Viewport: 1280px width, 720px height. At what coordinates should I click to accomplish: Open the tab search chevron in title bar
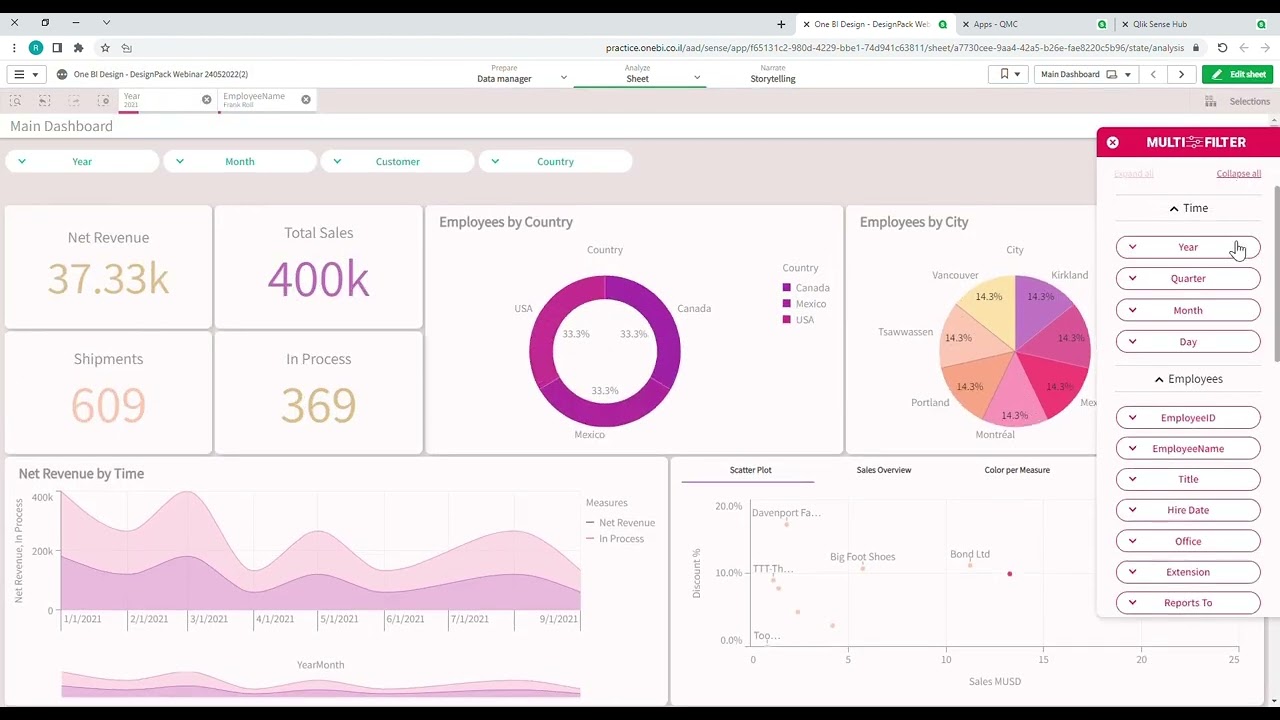pos(107,22)
